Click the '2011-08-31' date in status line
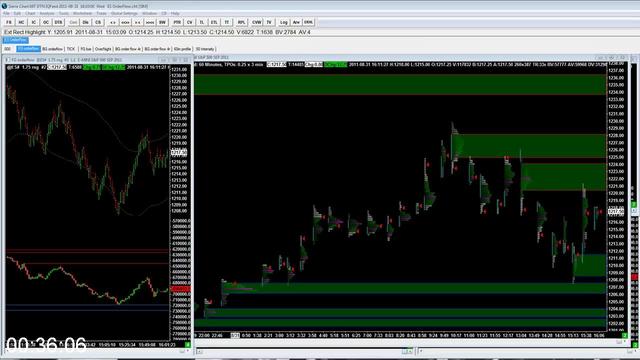Image resolution: width=640 pixels, height=360 pixels. (89, 32)
